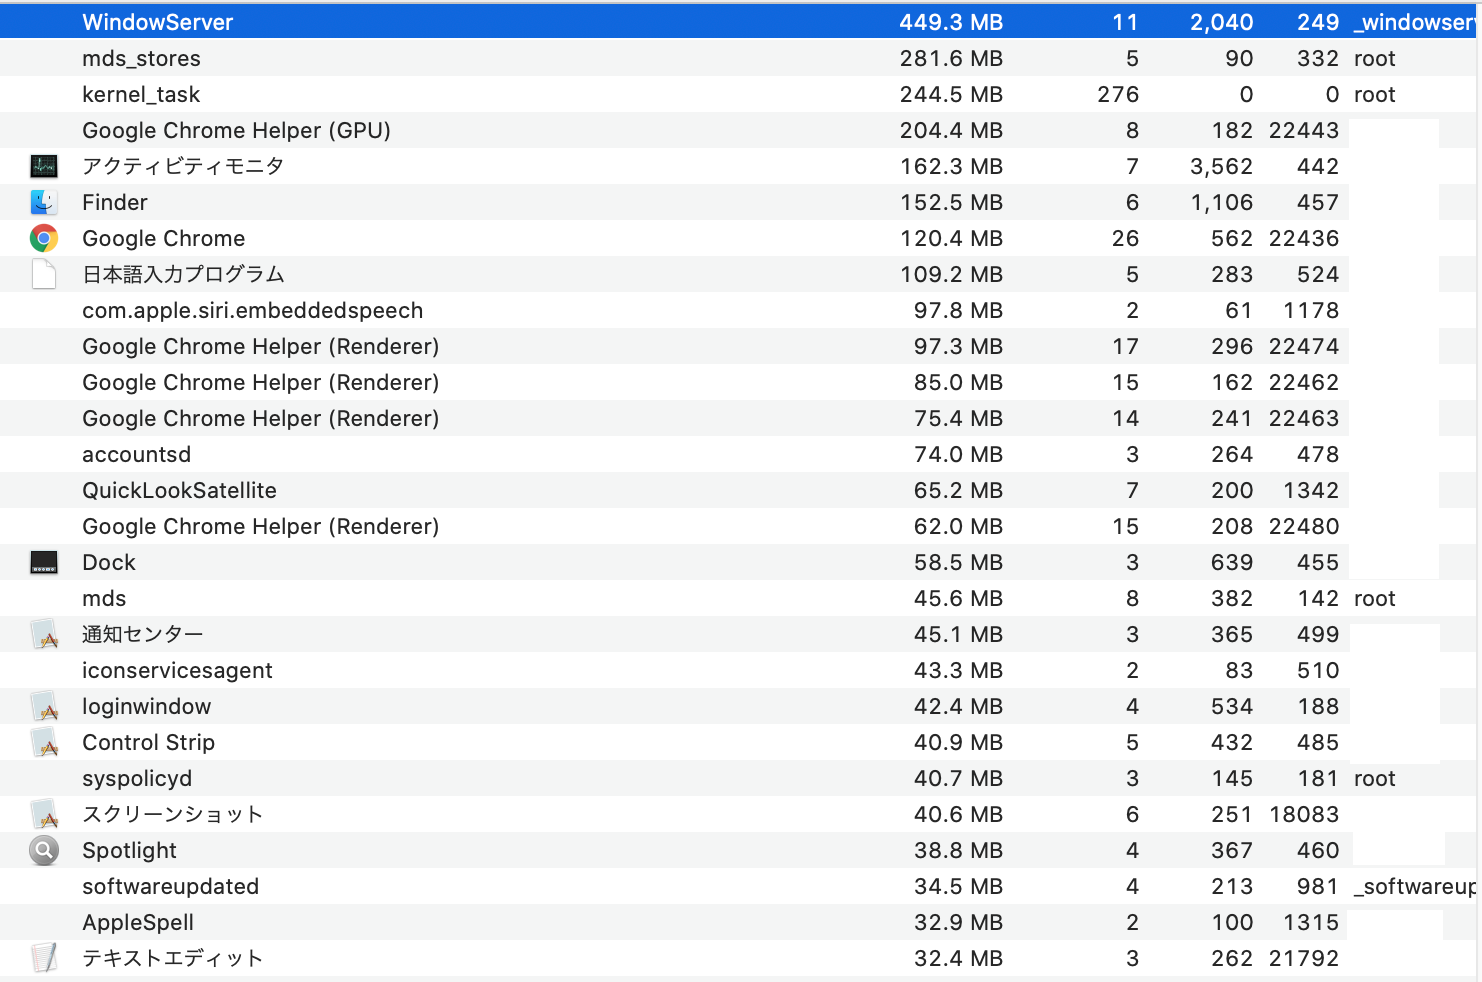Select the iconservicesagent process name
The height and width of the screenshot is (982, 1482).
(177, 670)
